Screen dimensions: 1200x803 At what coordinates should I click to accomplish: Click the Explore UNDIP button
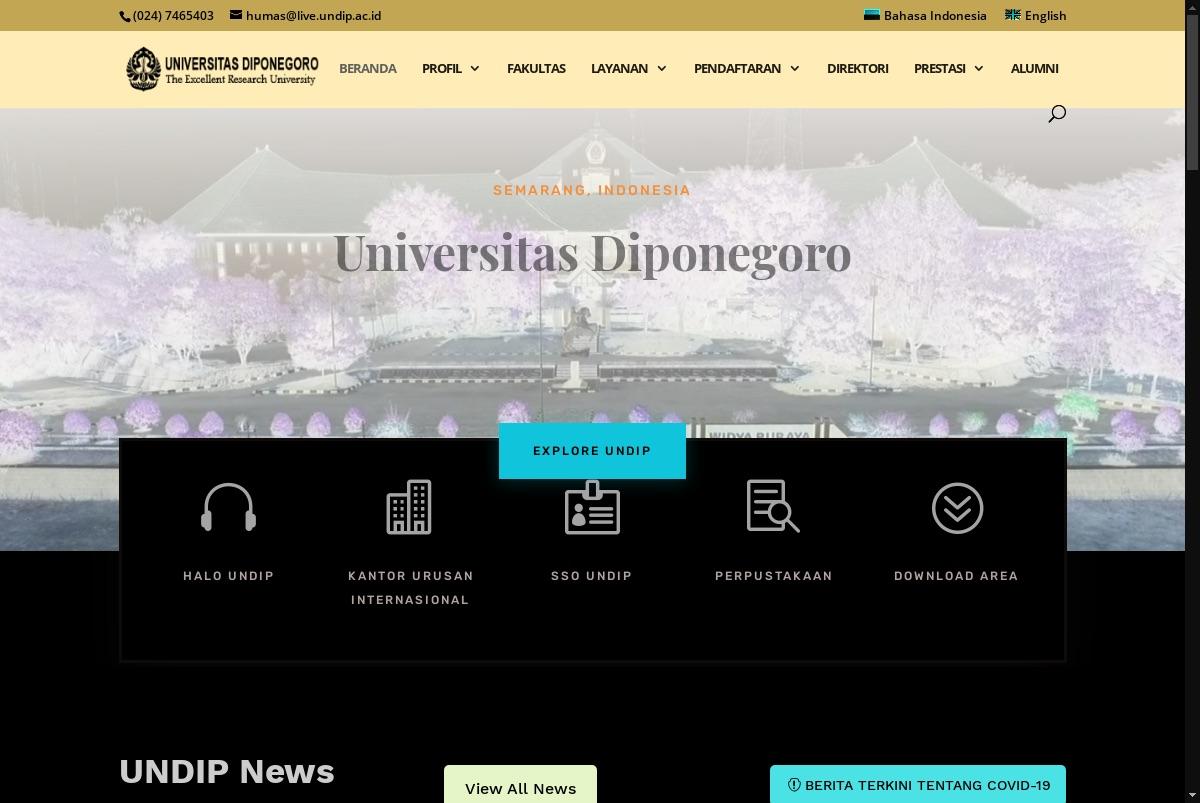pos(592,451)
